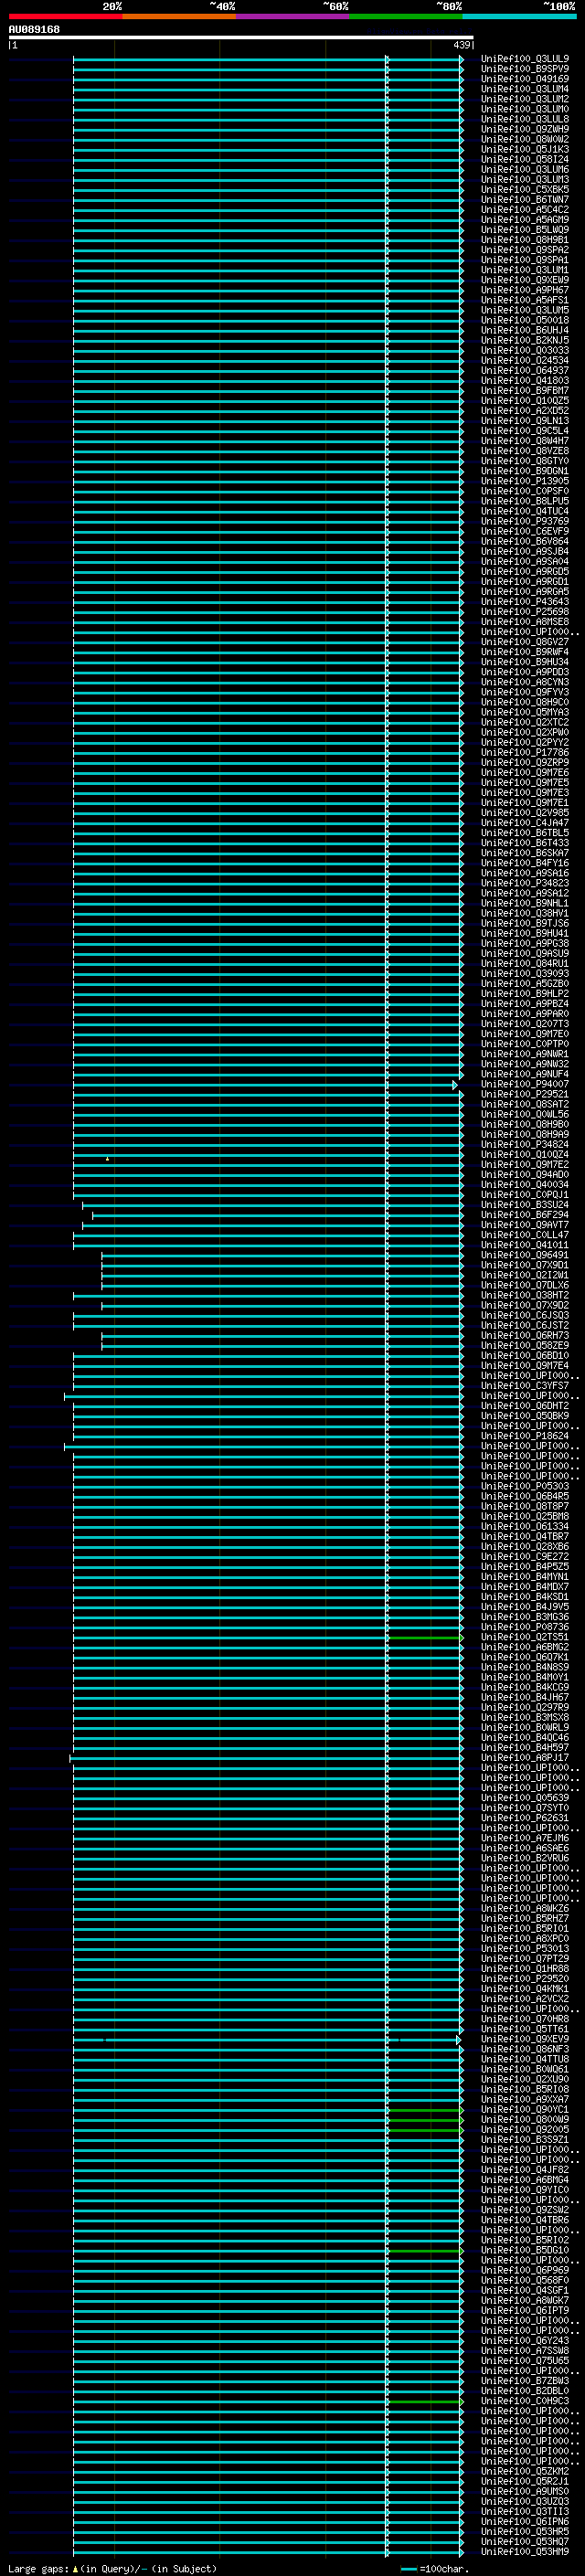Open hit UniRef100_Q3LUM4
Screen dimensions: 585x2576
click(x=524, y=89)
